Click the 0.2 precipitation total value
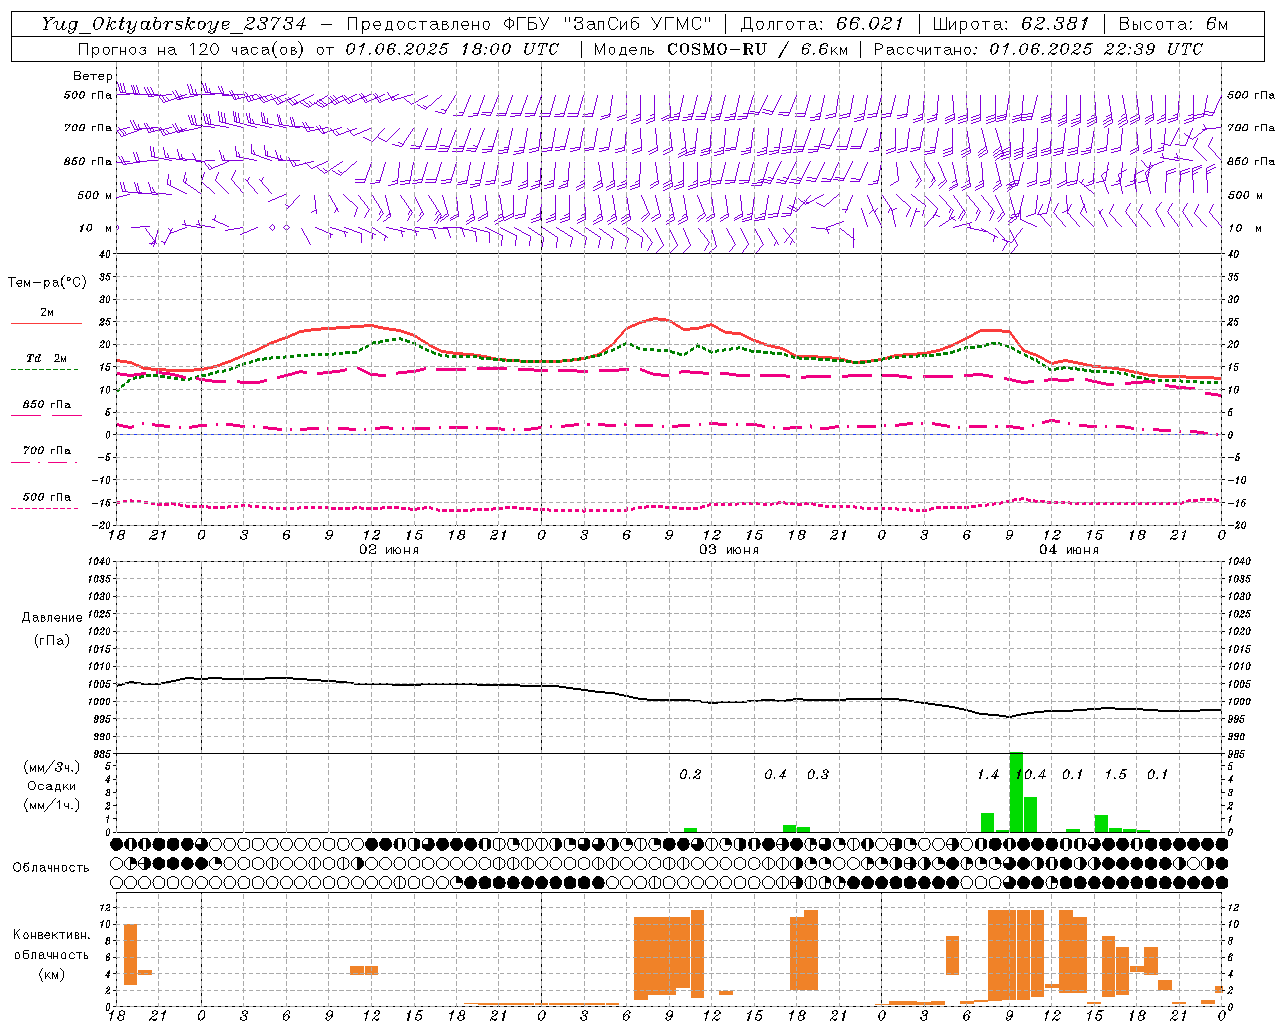This screenshot has width=1280, height=1024. [x=690, y=775]
